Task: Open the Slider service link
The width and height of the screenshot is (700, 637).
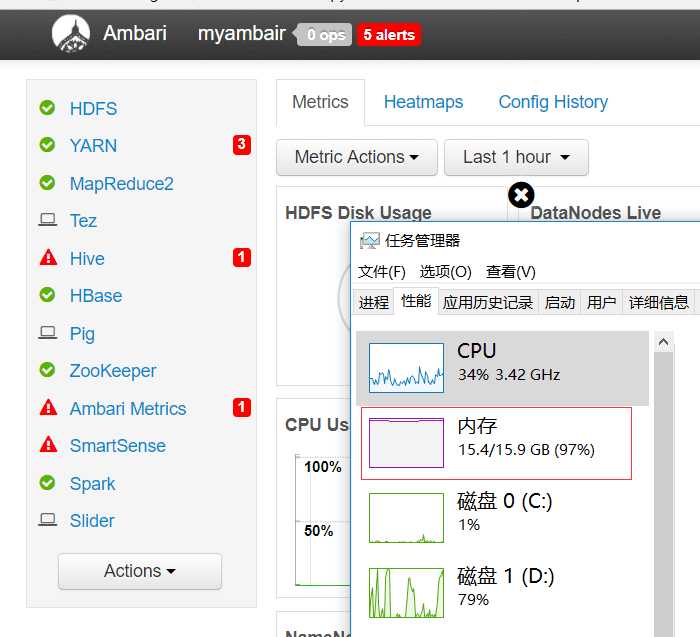Action: coord(92,520)
